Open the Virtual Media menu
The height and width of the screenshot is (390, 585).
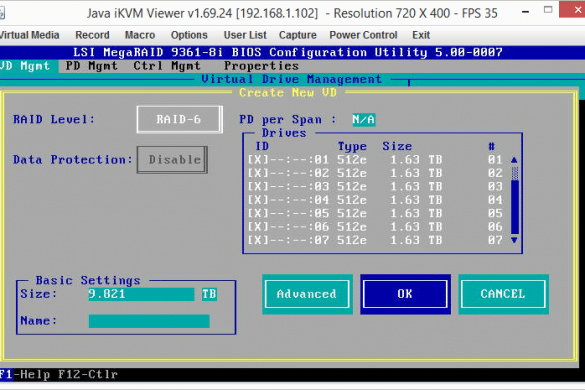pyautogui.click(x=29, y=35)
